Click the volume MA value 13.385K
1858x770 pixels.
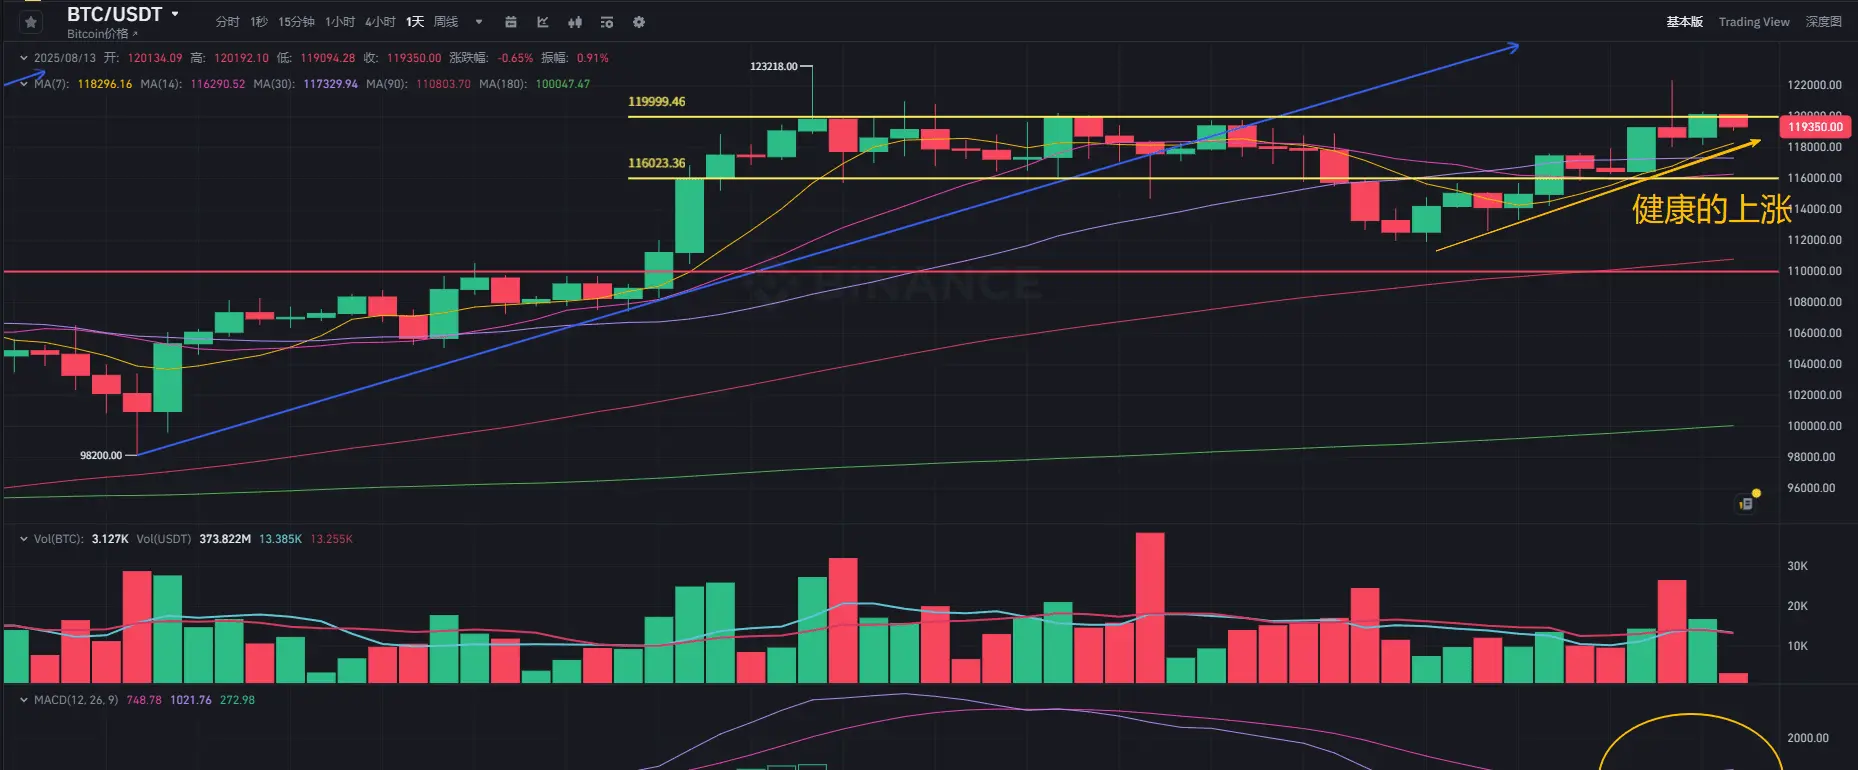280,539
